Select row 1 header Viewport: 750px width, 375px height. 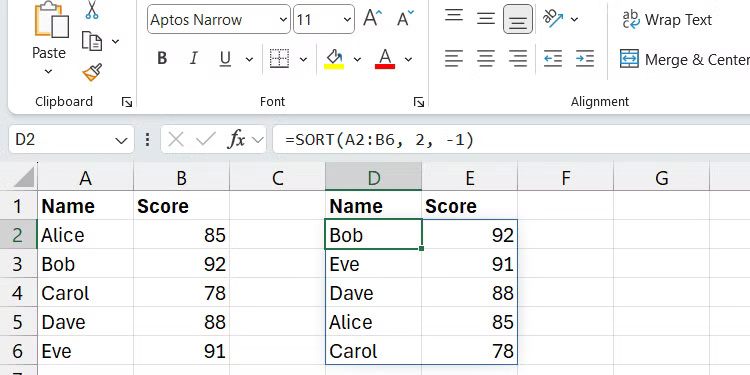[x=18, y=206]
